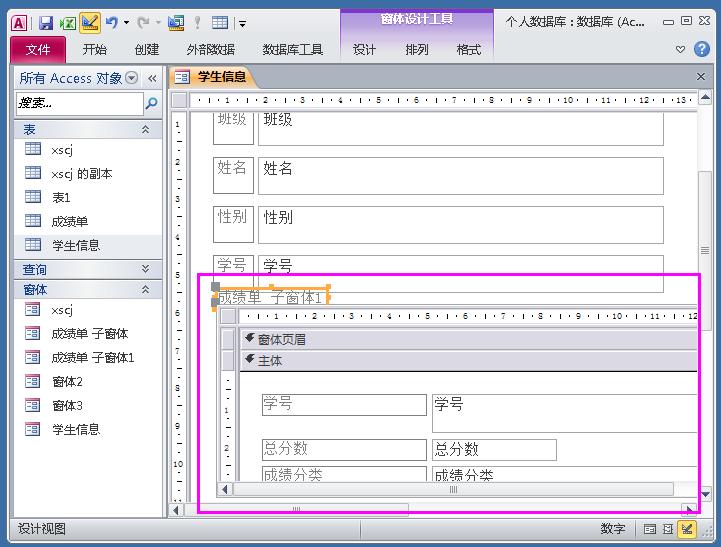721x547 pixels.
Task: Click the subform selector box
Action: click(229, 316)
